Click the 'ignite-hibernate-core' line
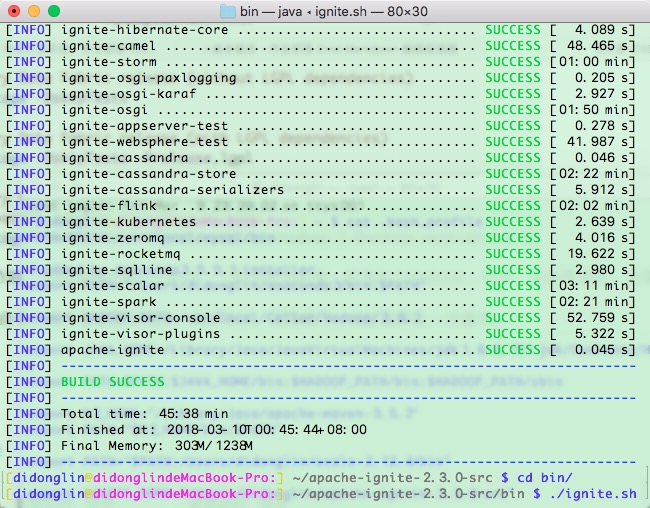650x508 pixels. click(320, 30)
